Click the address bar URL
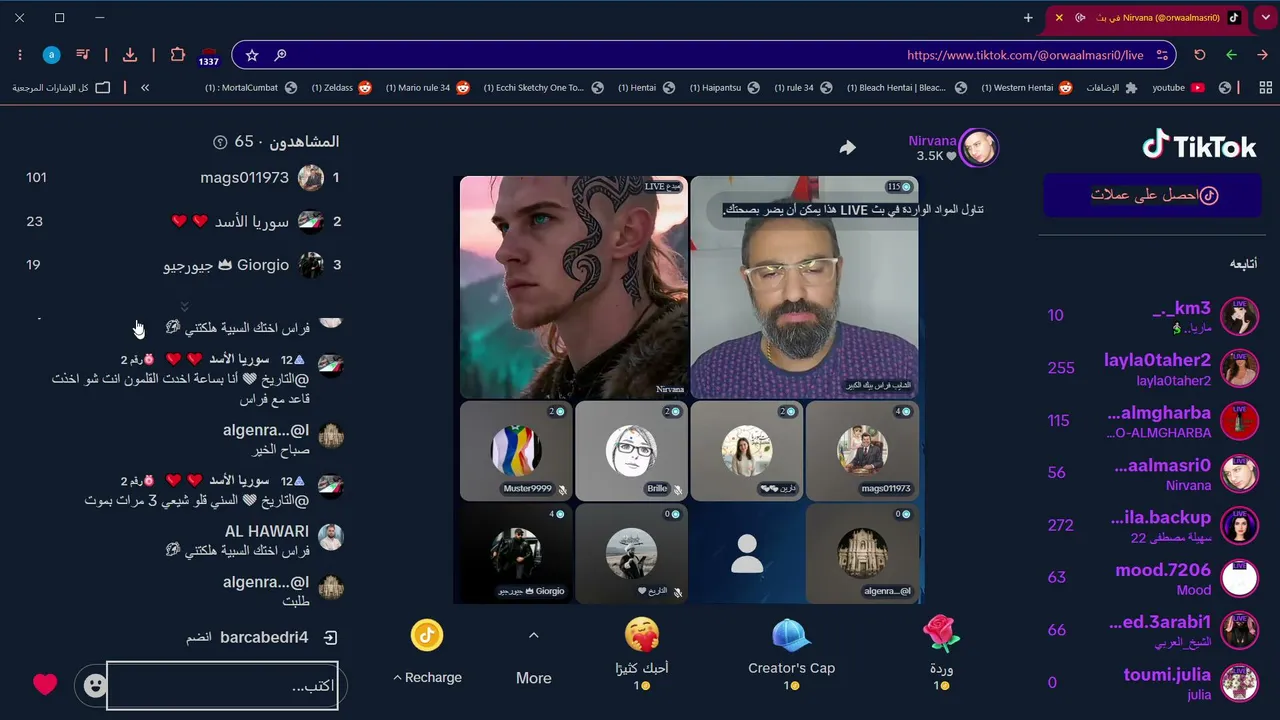Viewport: 1280px width, 720px height. 1025,55
